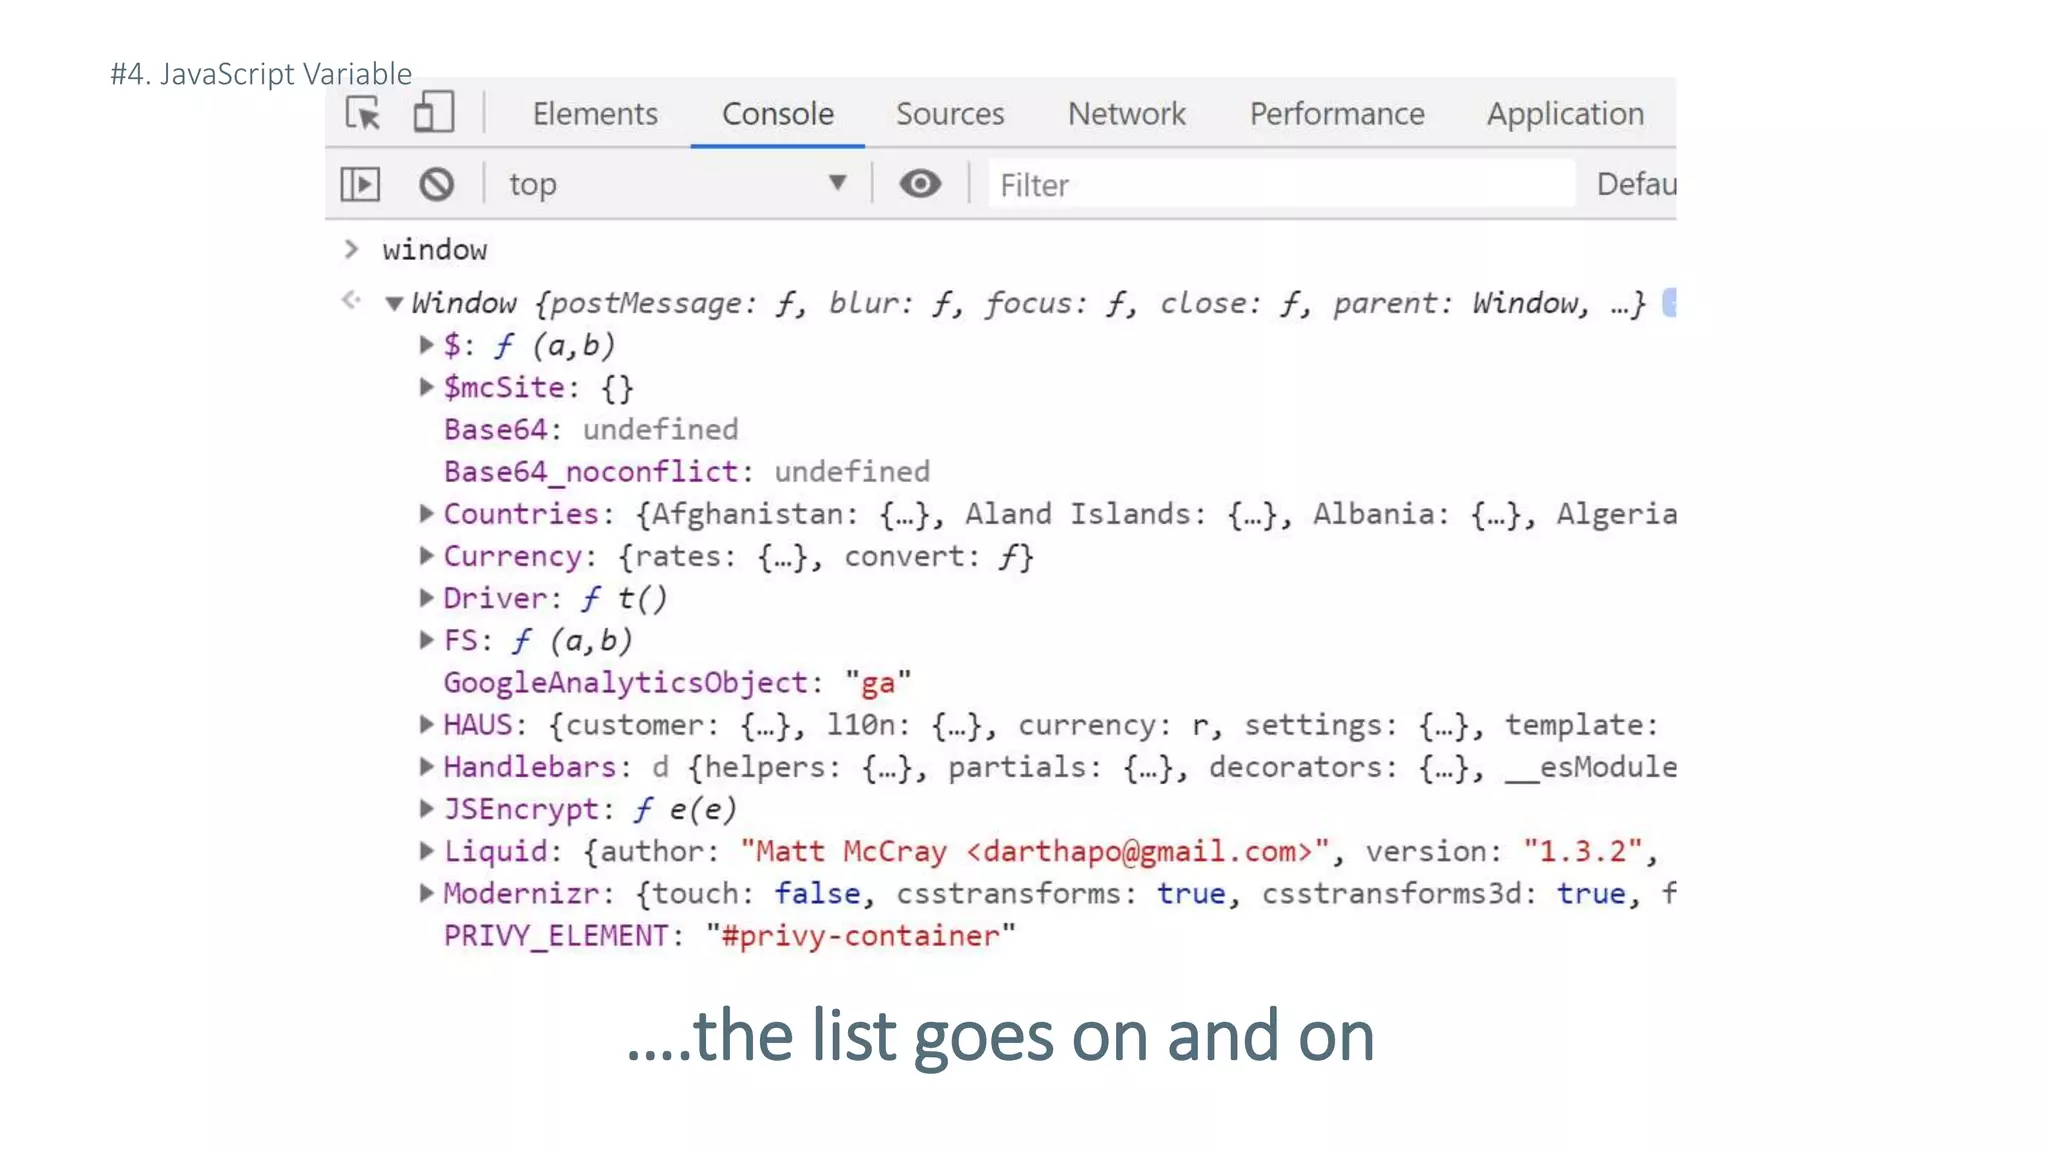The height and width of the screenshot is (1152, 2048).
Task: Click the PRIVY_ELEMENT "#privy-container" row
Action: pyautogui.click(x=729, y=936)
